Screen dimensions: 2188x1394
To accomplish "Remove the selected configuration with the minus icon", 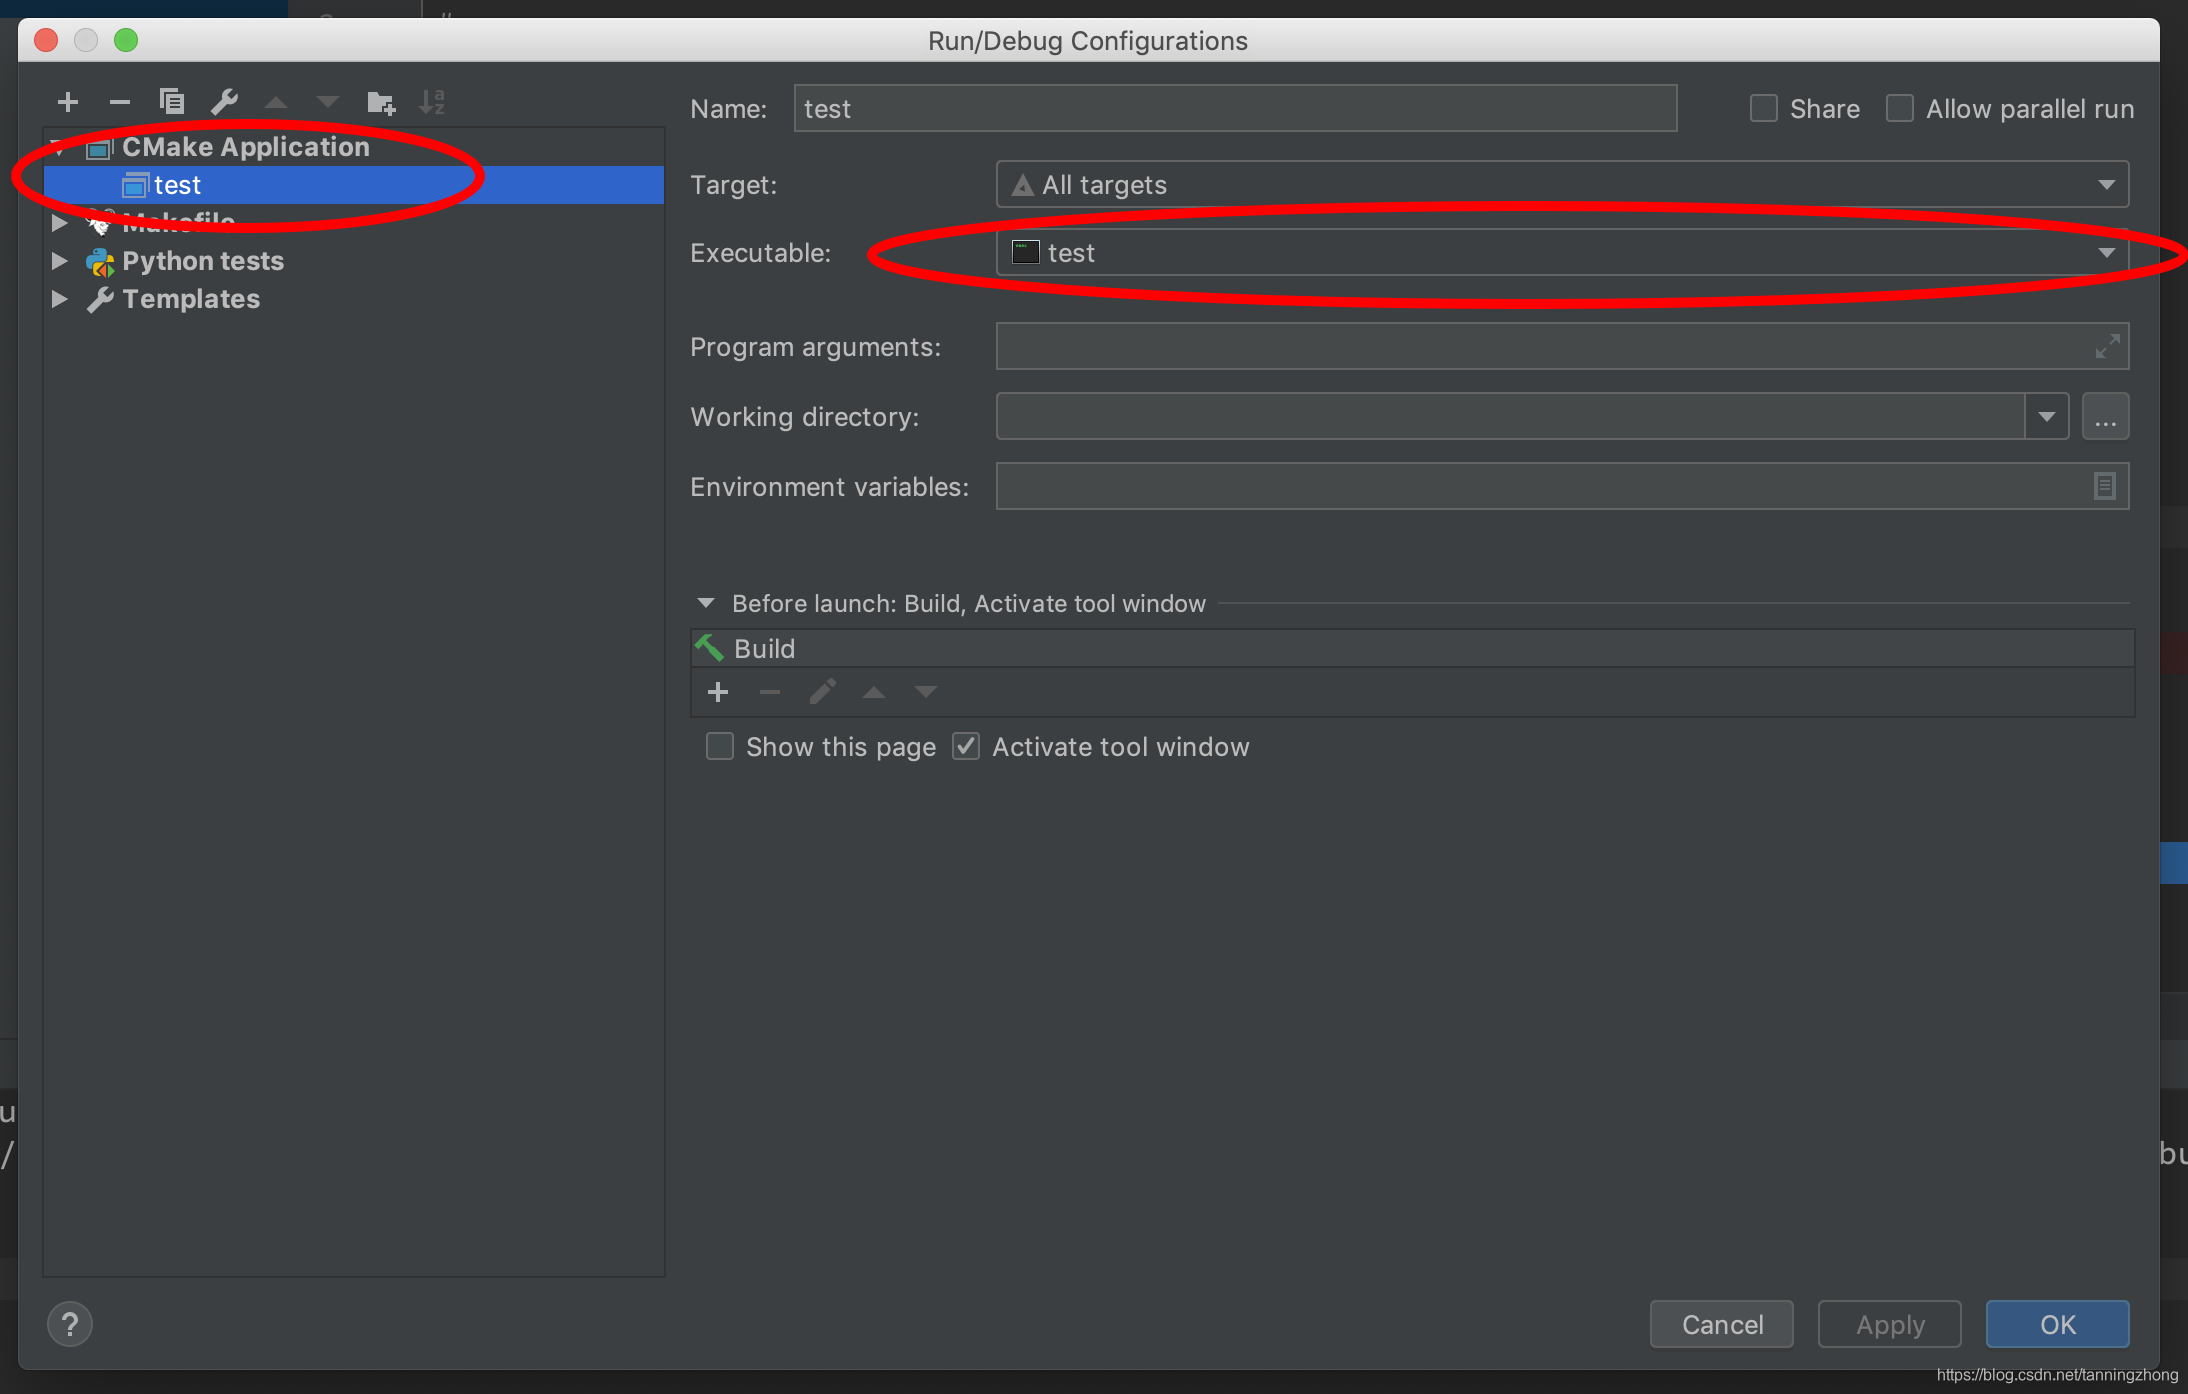I will [x=120, y=102].
